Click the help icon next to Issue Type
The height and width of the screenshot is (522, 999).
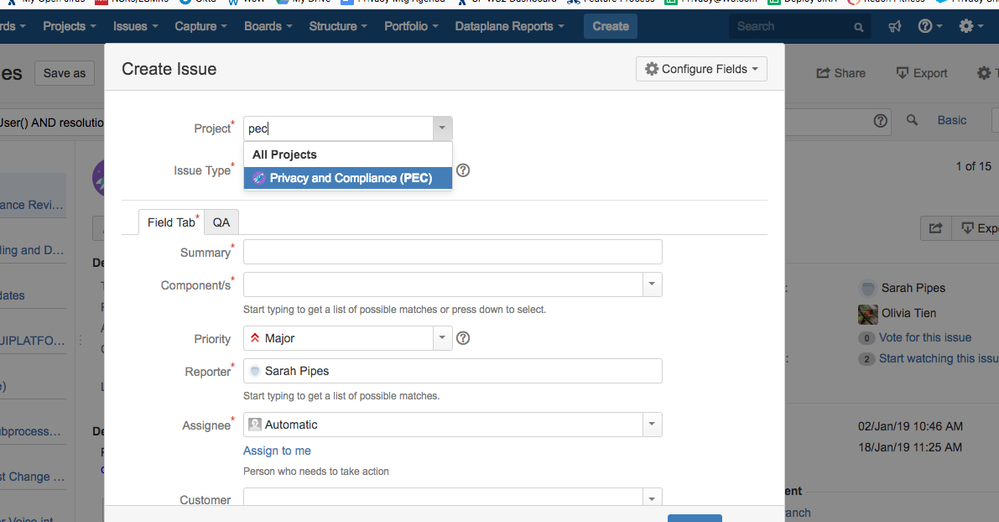tap(463, 170)
